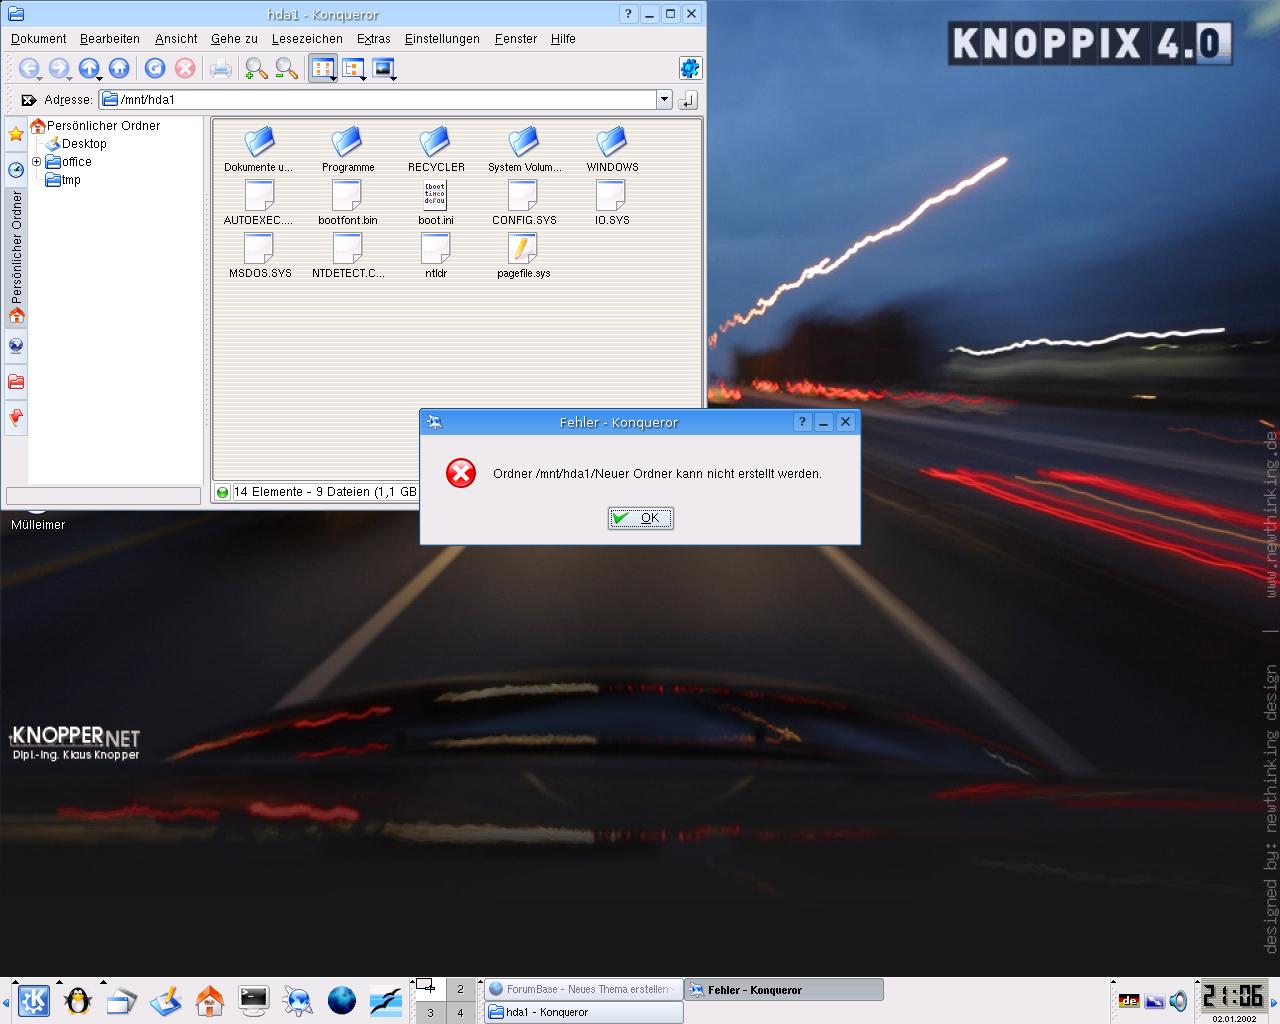Switch to tree view mode
This screenshot has width=1280, height=1024.
354,68
